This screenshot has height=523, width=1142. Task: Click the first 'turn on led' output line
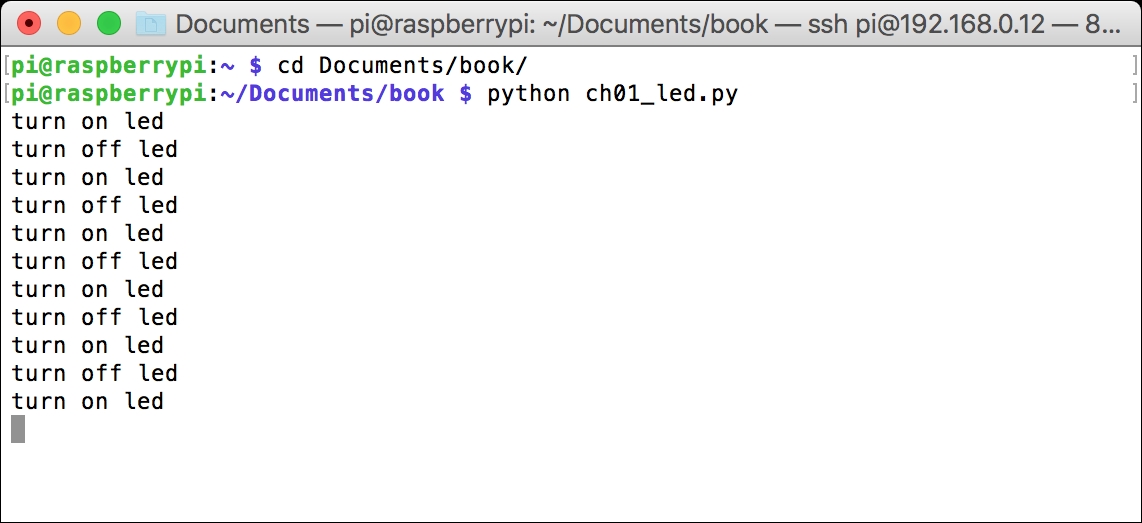tap(88, 122)
